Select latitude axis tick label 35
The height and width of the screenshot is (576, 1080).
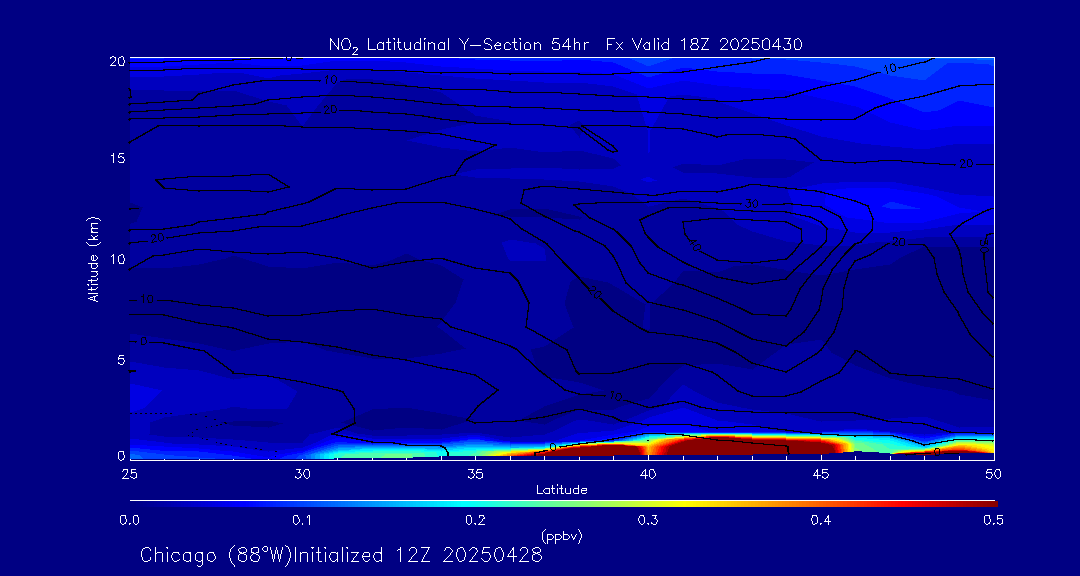tap(475, 474)
